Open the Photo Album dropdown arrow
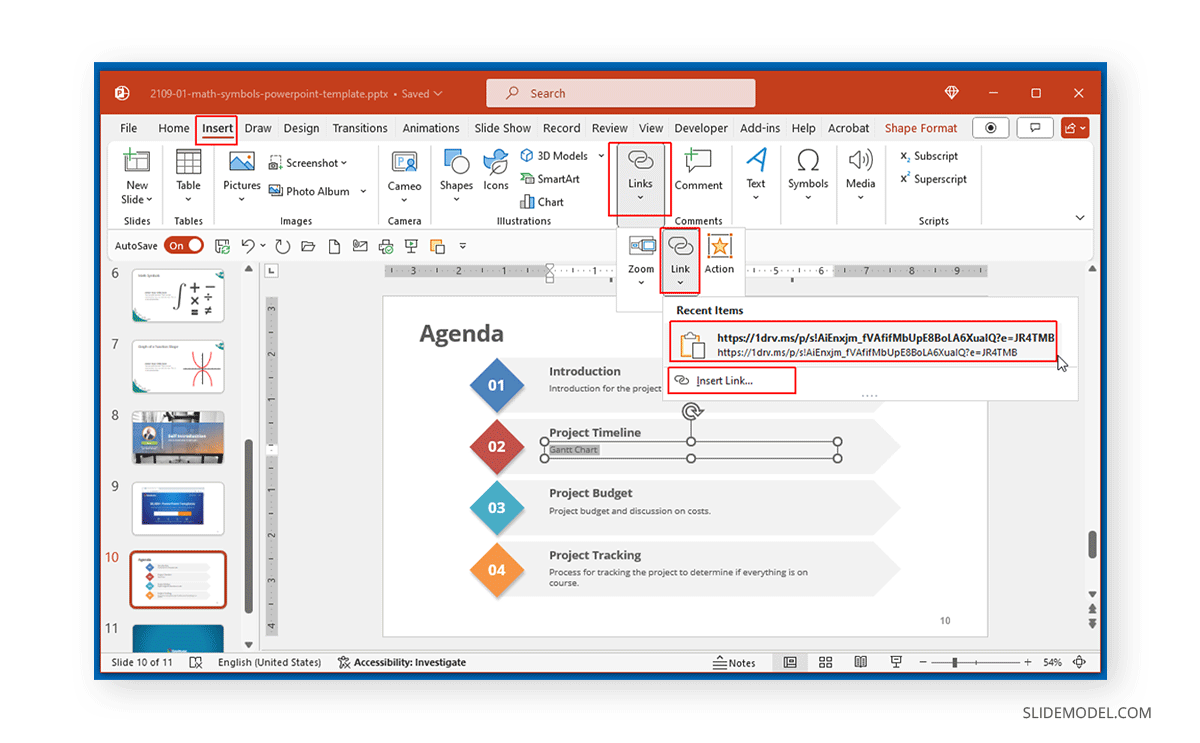 pyautogui.click(x=363, y=191)
